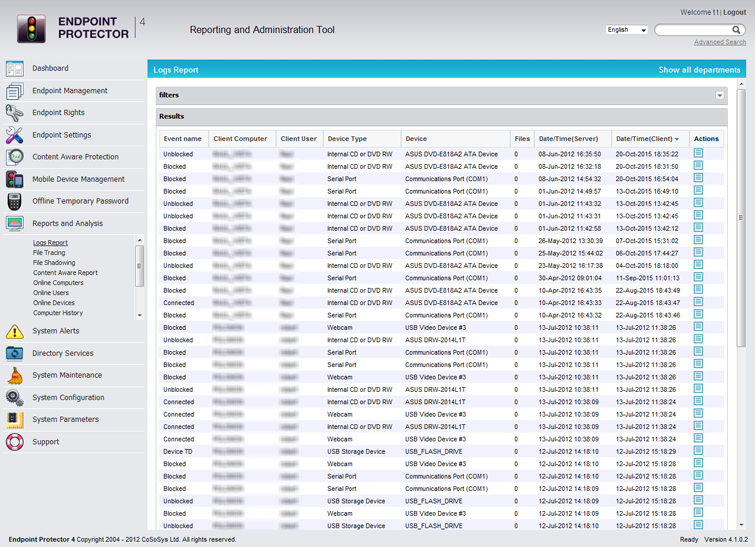Image resolution: width=755 pixels, height=547 pixels.
Task: Click Show all departments
Action: (699, 70)
